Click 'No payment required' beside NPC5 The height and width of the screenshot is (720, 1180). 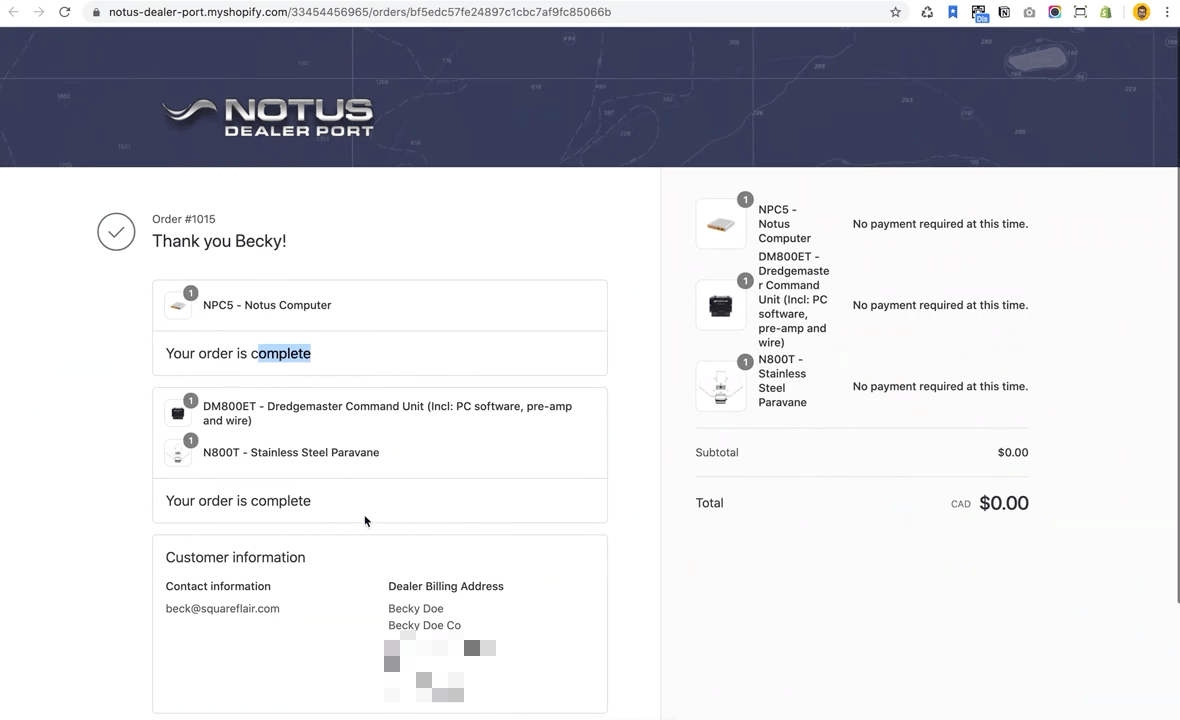(940, 223)
